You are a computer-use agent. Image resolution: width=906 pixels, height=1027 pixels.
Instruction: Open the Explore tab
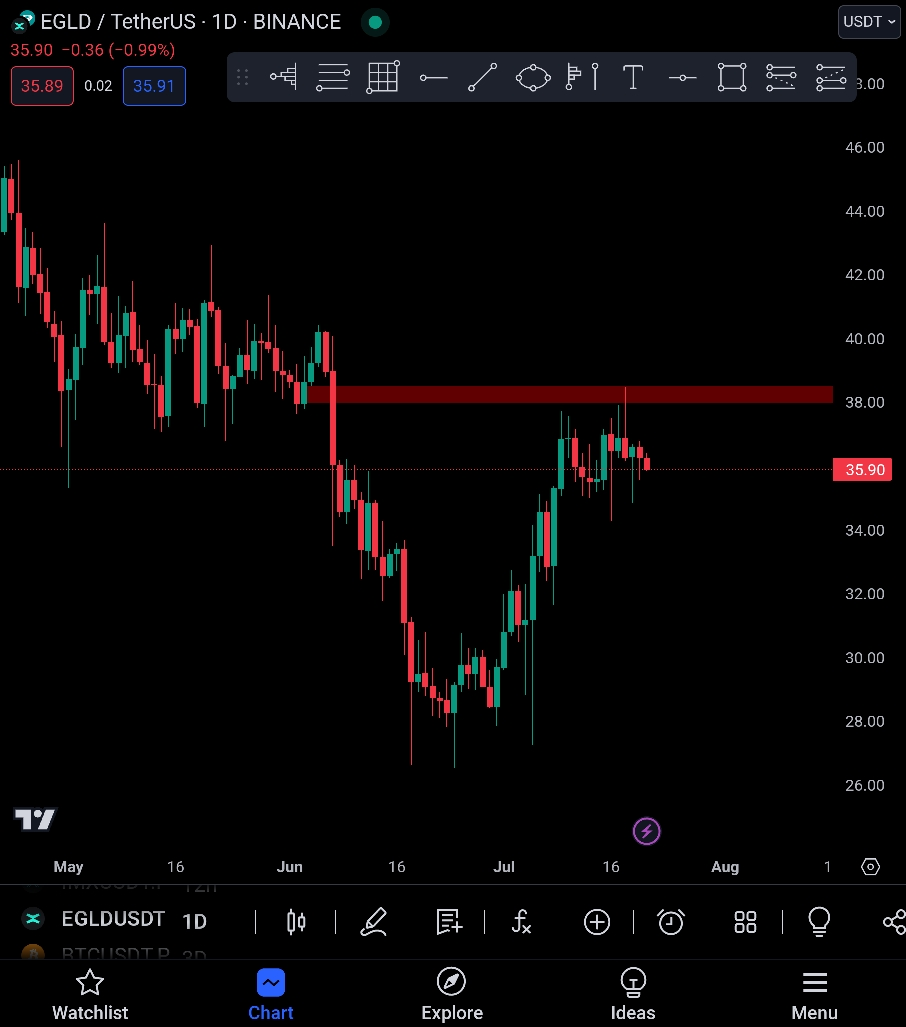click(x=452, y=994)
